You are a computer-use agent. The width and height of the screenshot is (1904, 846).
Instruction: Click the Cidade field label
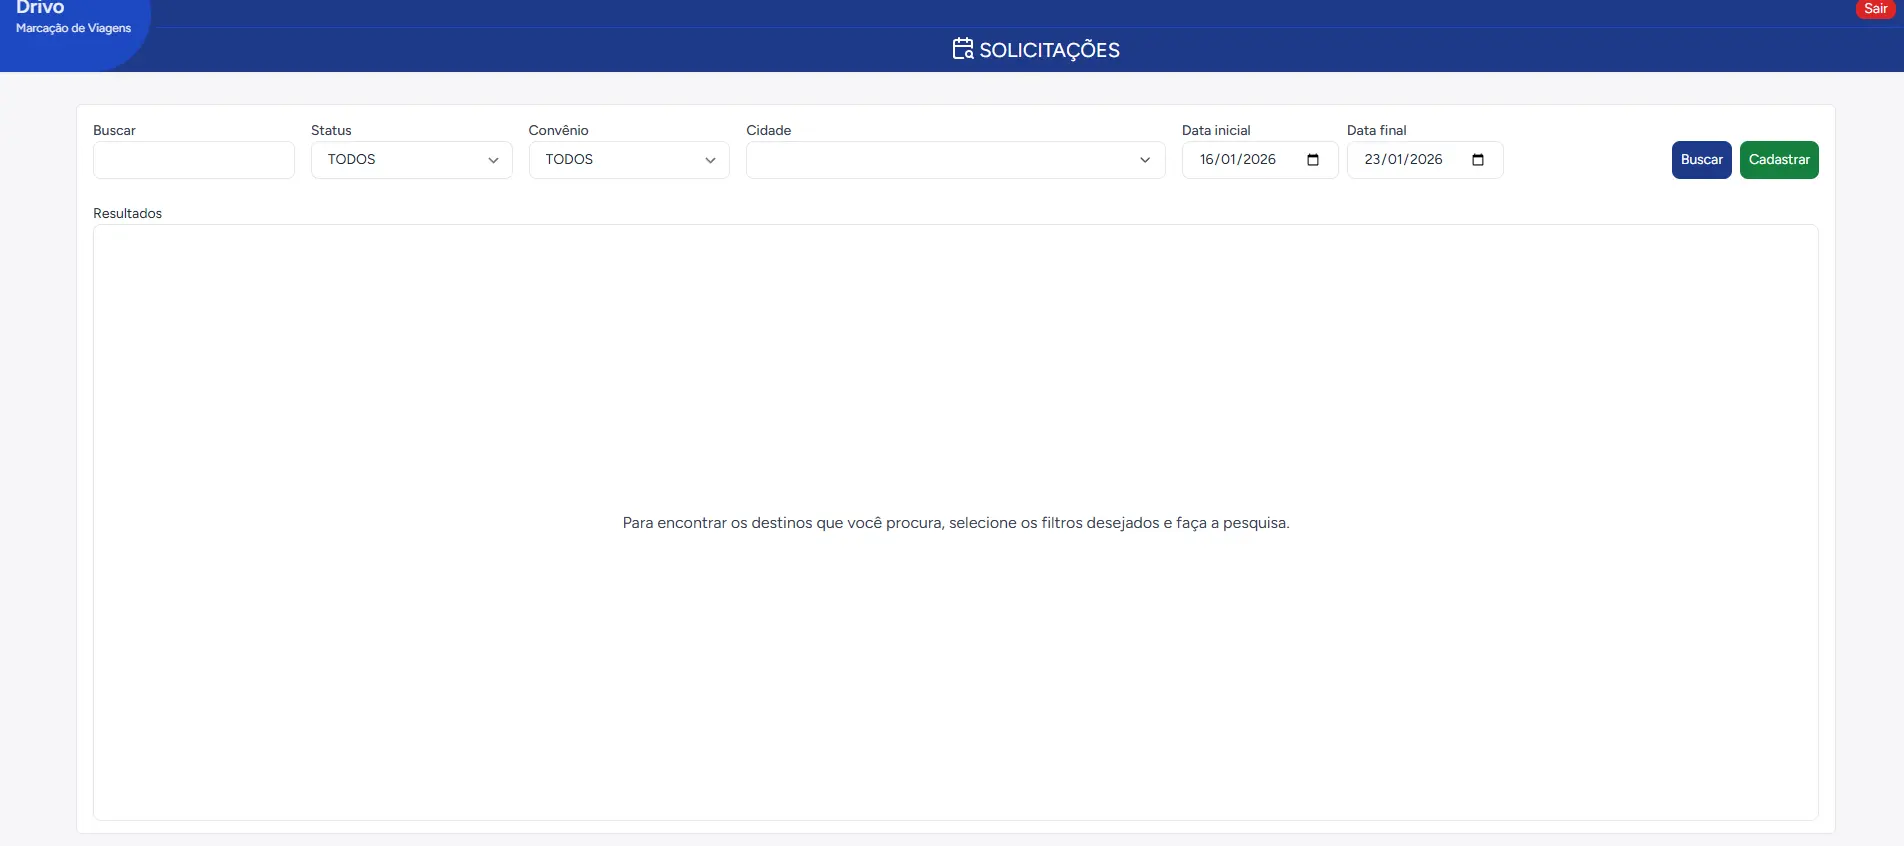tap(768, 130)
